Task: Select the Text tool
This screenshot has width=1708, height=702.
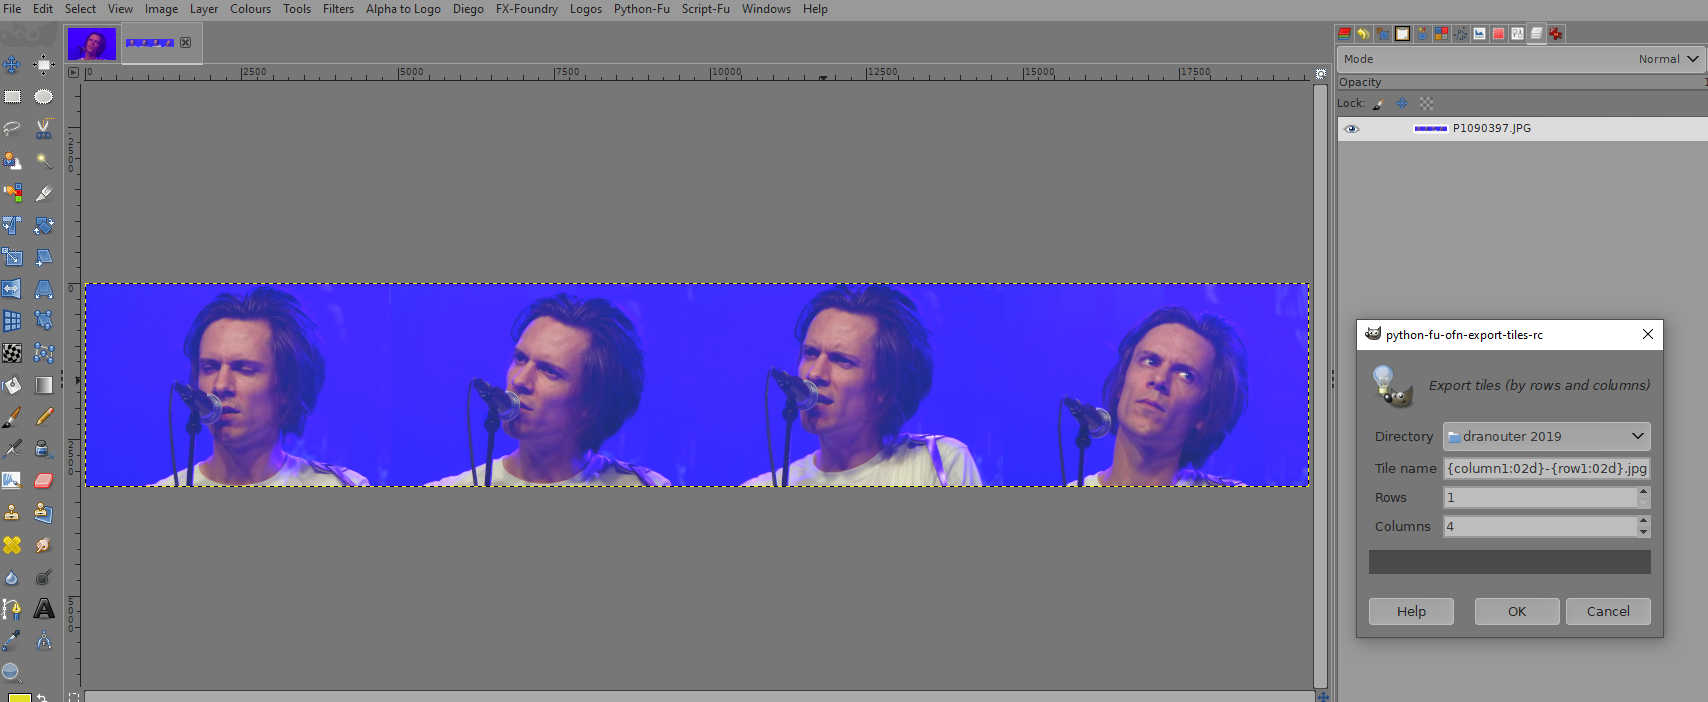Action: point(44,609)
